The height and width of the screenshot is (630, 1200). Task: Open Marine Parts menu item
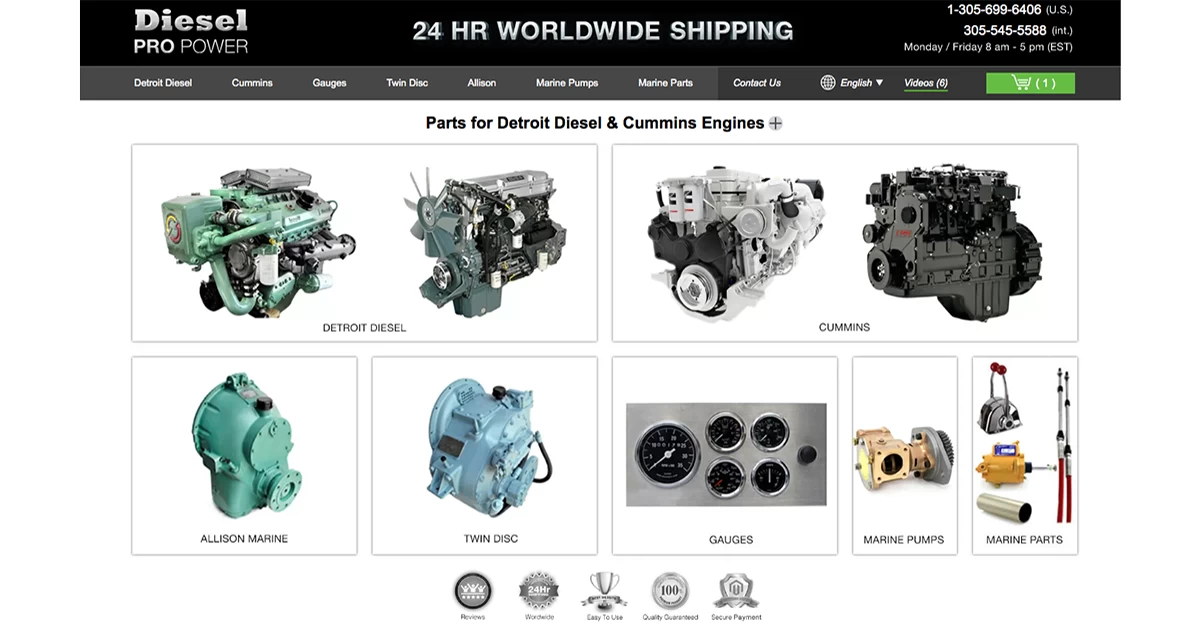click(665, 83)
